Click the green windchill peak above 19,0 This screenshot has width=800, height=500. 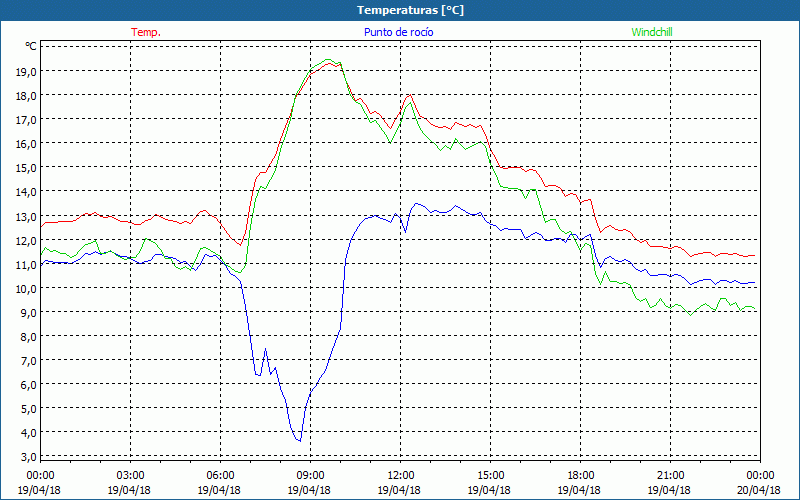click(328, 59)
